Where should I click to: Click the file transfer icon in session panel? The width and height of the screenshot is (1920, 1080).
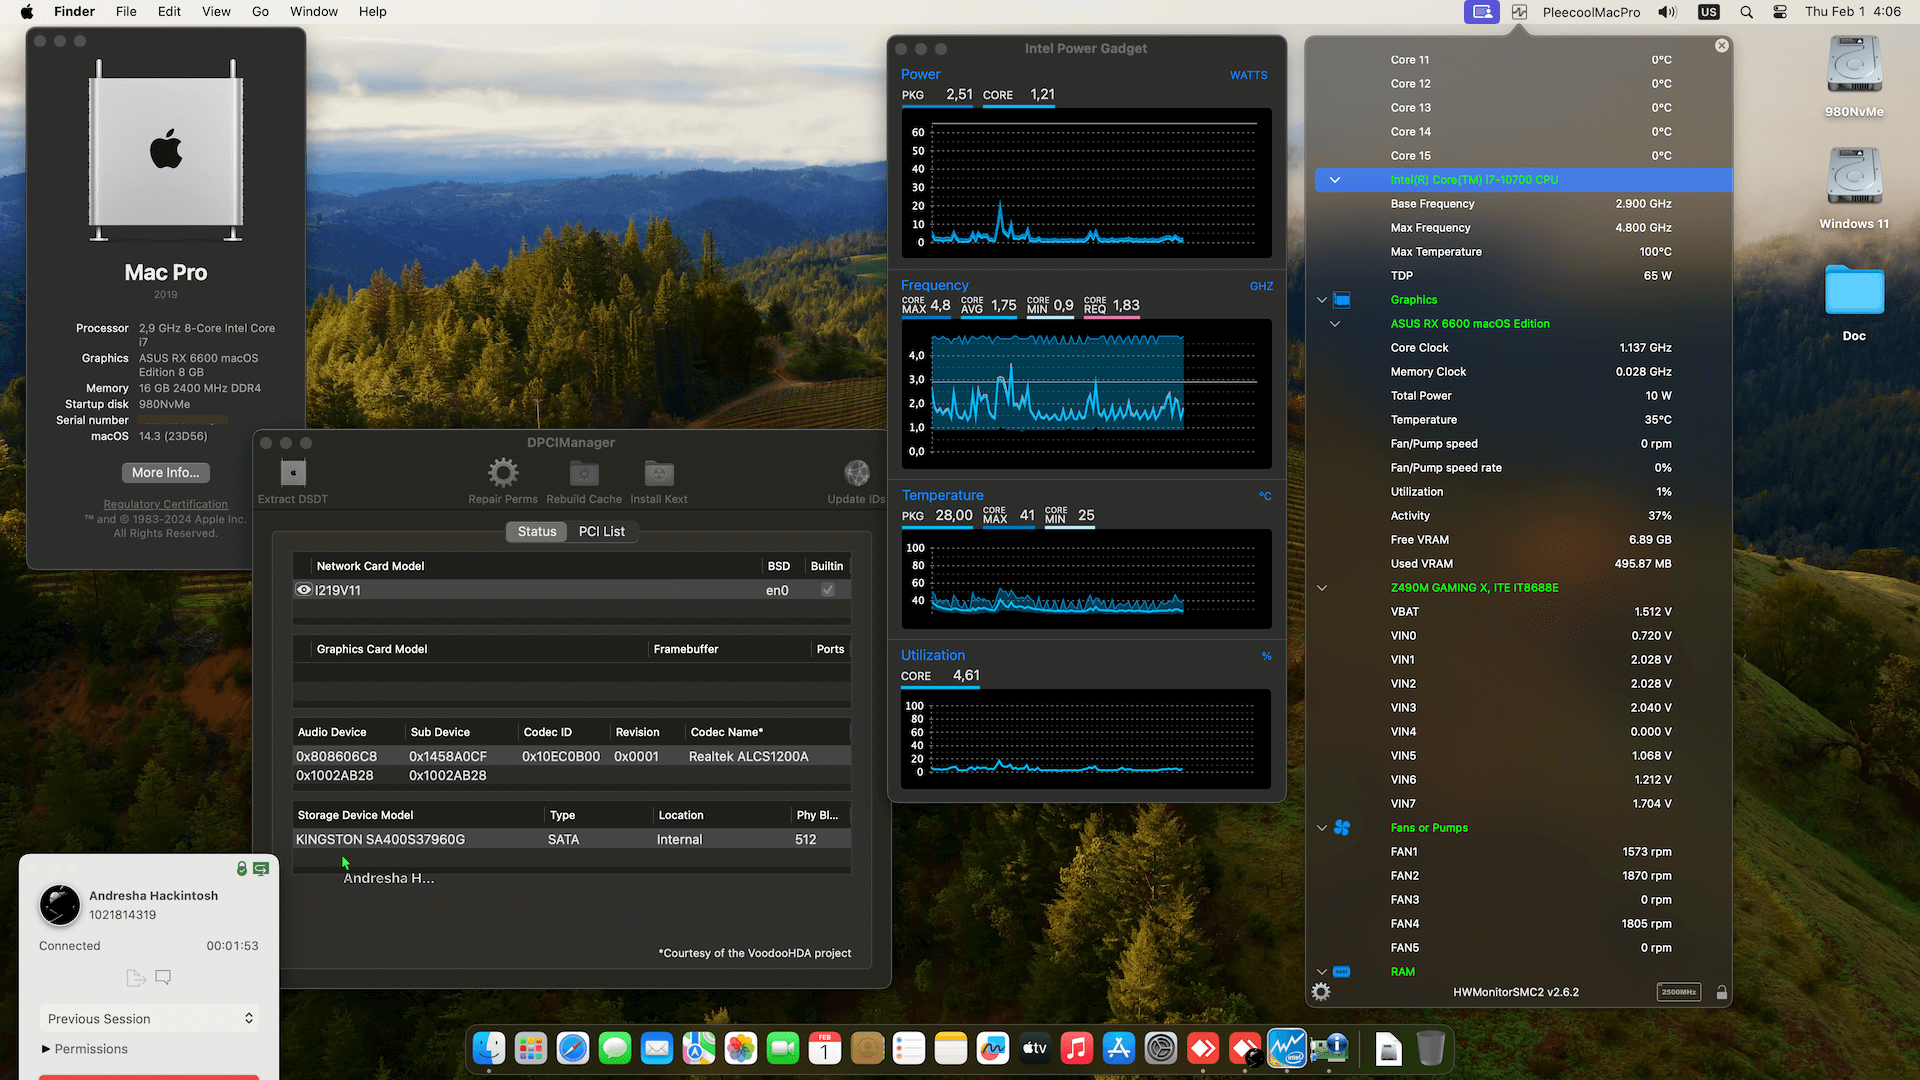coord(136,977)
